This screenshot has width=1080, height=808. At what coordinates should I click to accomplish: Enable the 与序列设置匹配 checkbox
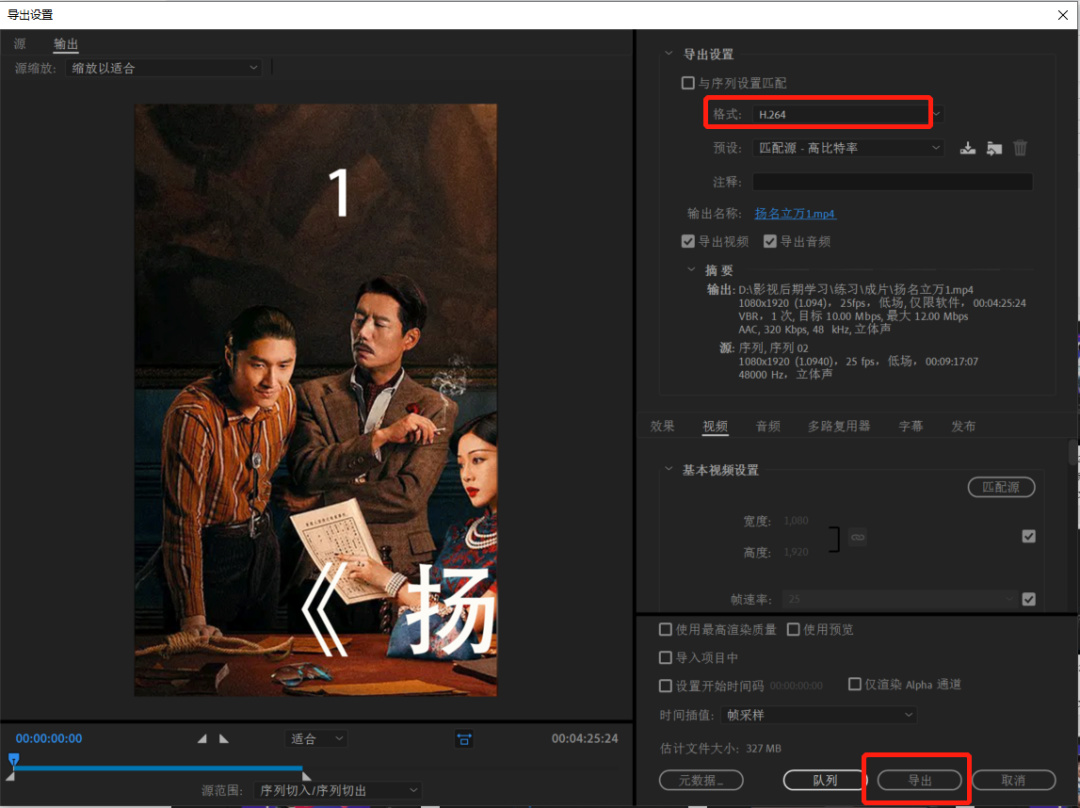tap(688, 83)
